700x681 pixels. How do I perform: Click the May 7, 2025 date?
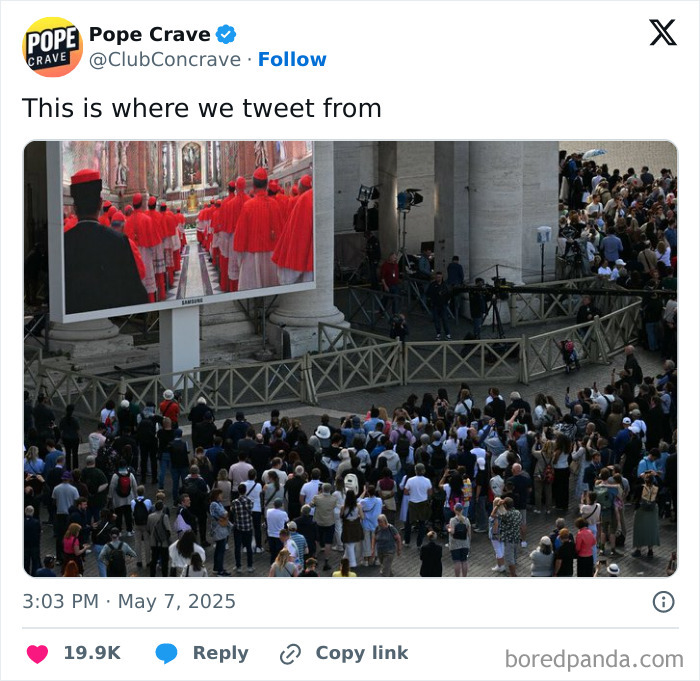[x=176, y=602]
